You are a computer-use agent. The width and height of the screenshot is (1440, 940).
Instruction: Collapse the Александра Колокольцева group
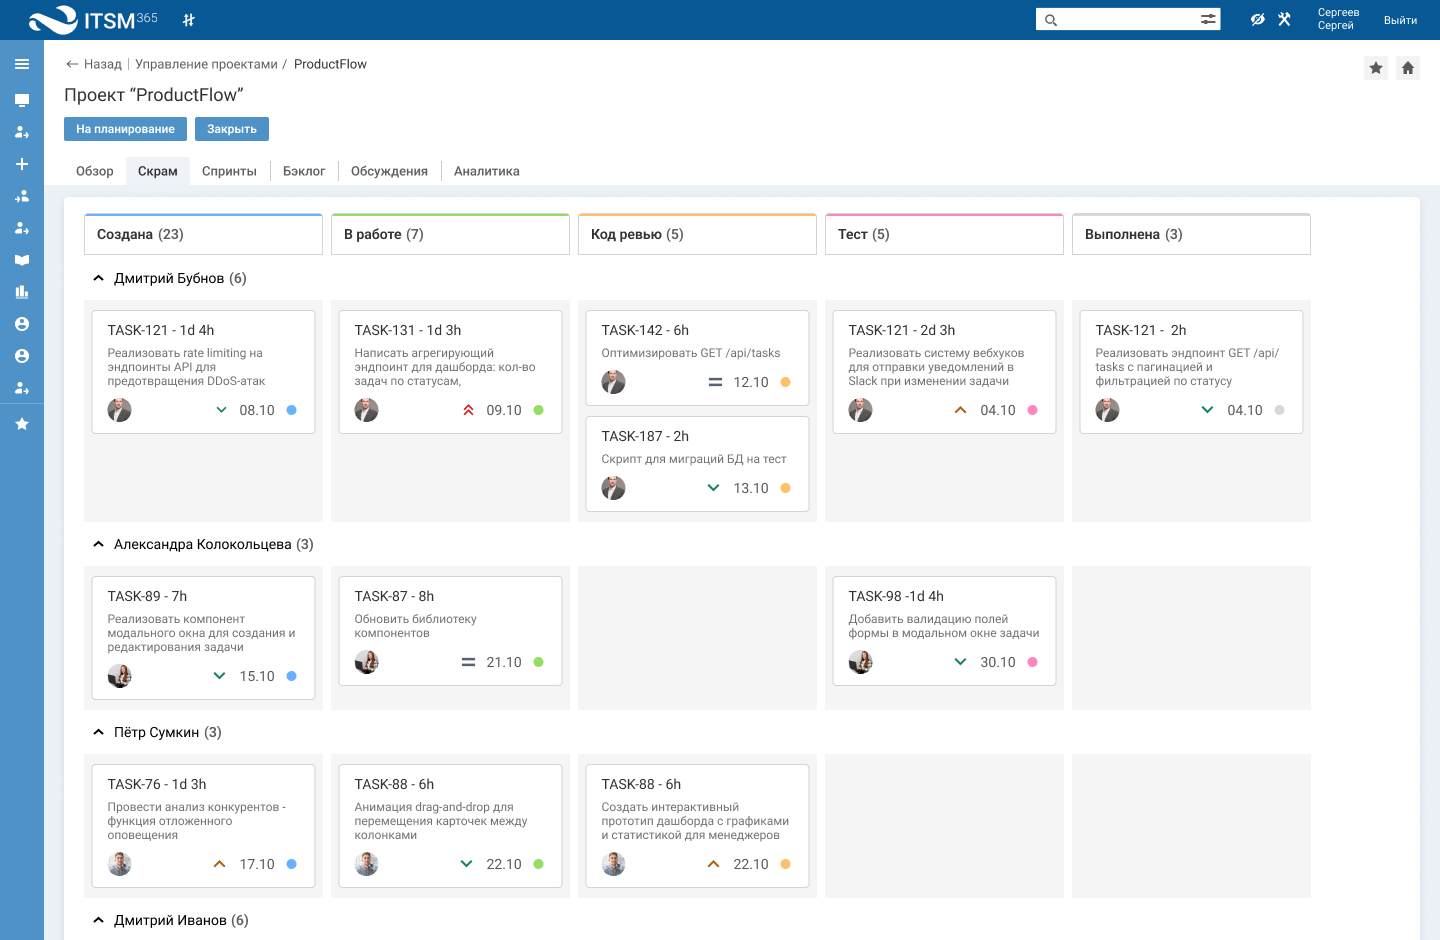[98, 545]
